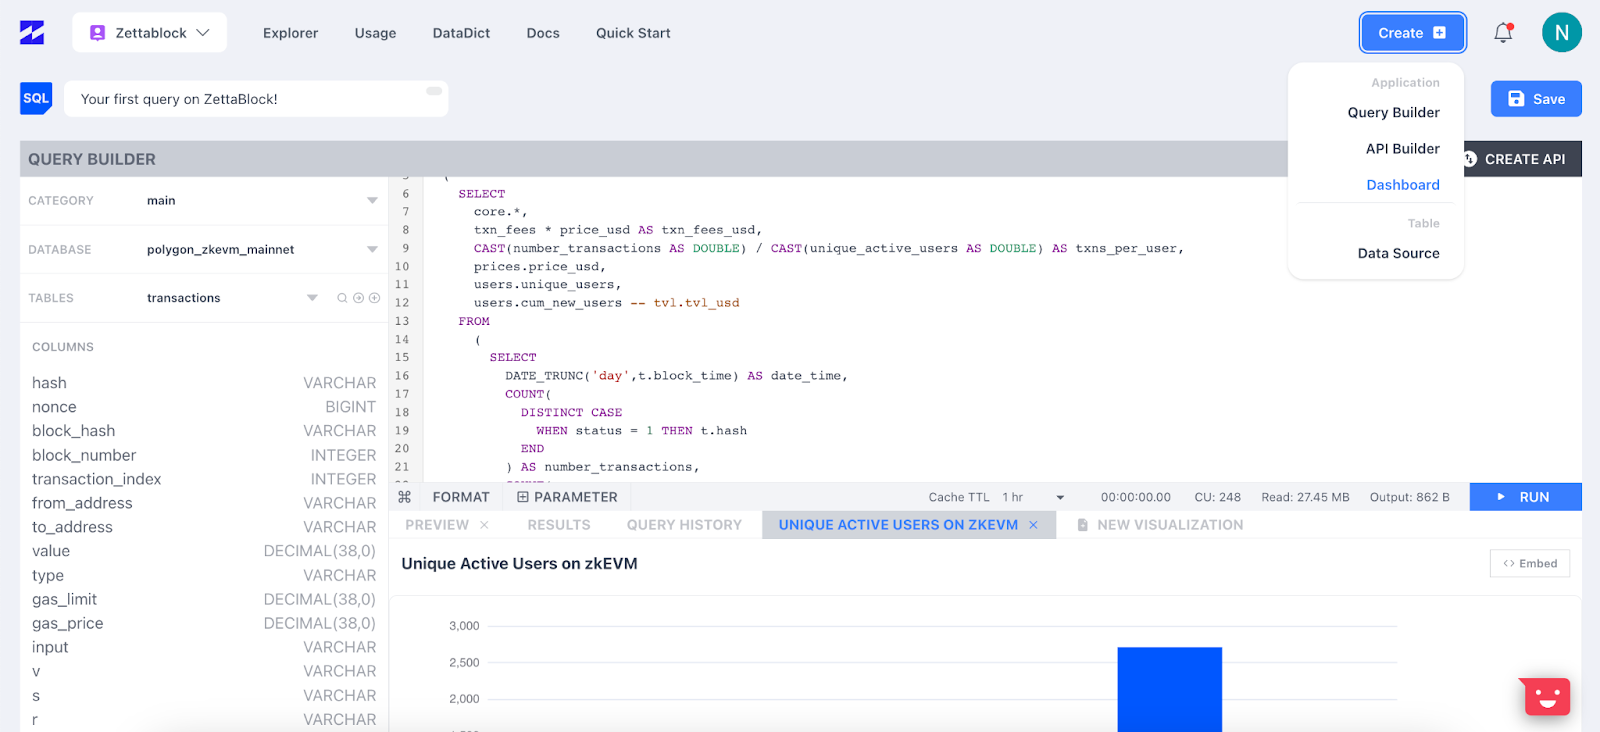
Task: Click the keyboard shortcut command icon
Action: point(404,497)
